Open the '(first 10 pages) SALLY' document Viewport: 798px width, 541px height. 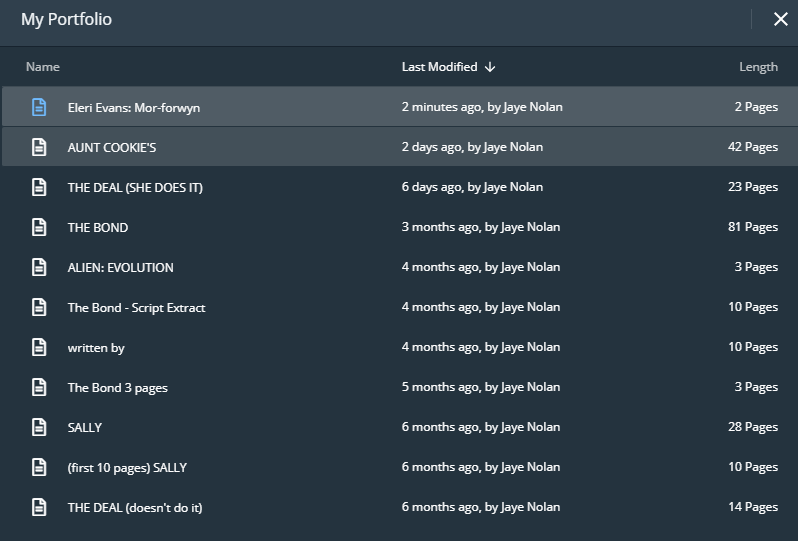(127, 467)
